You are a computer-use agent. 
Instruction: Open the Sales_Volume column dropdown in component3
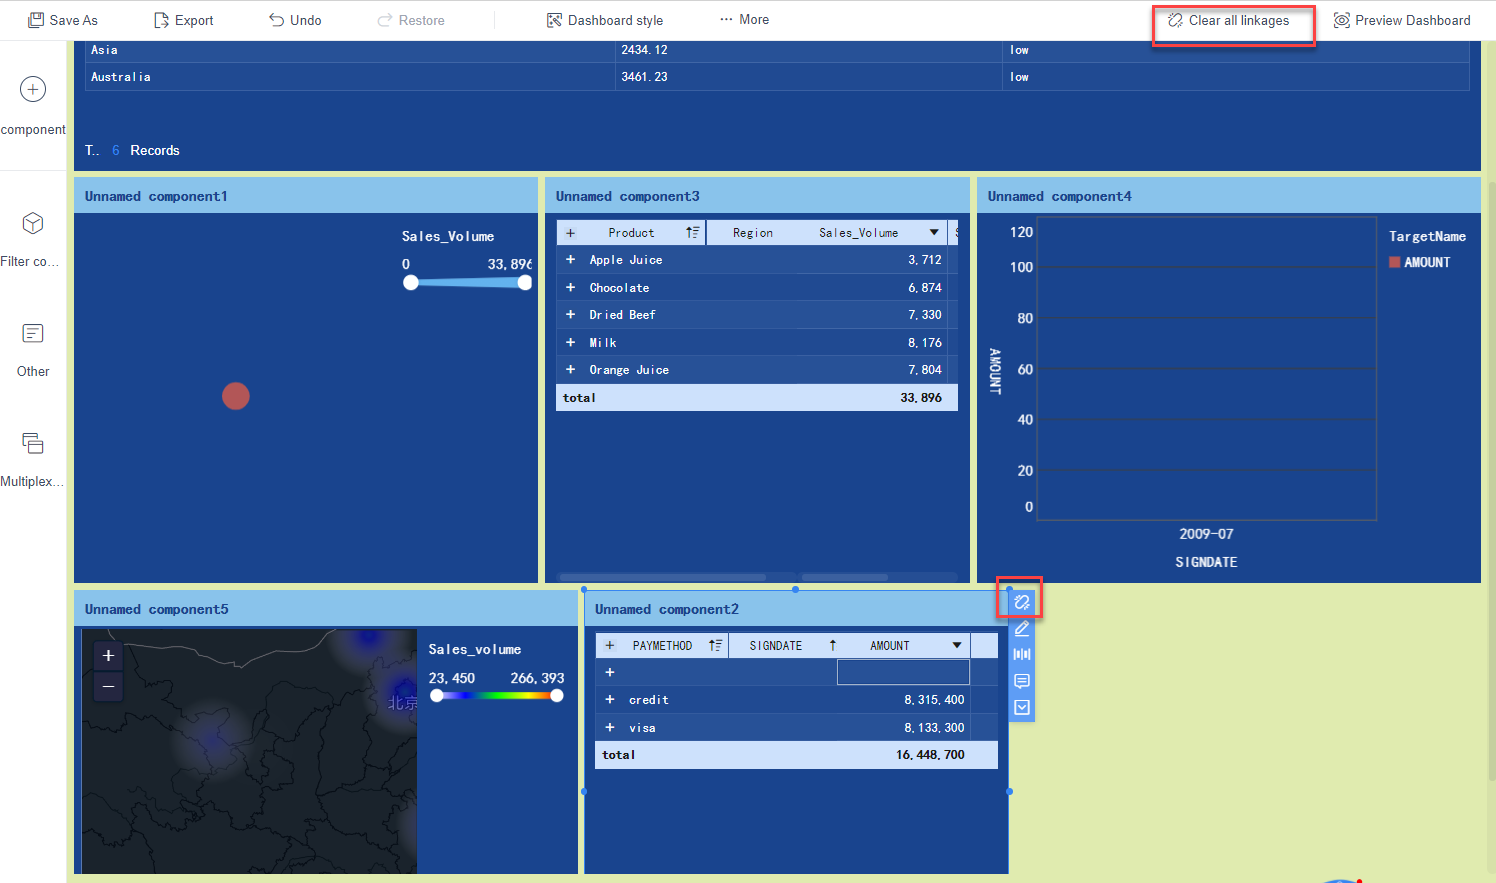coord(934,233)
